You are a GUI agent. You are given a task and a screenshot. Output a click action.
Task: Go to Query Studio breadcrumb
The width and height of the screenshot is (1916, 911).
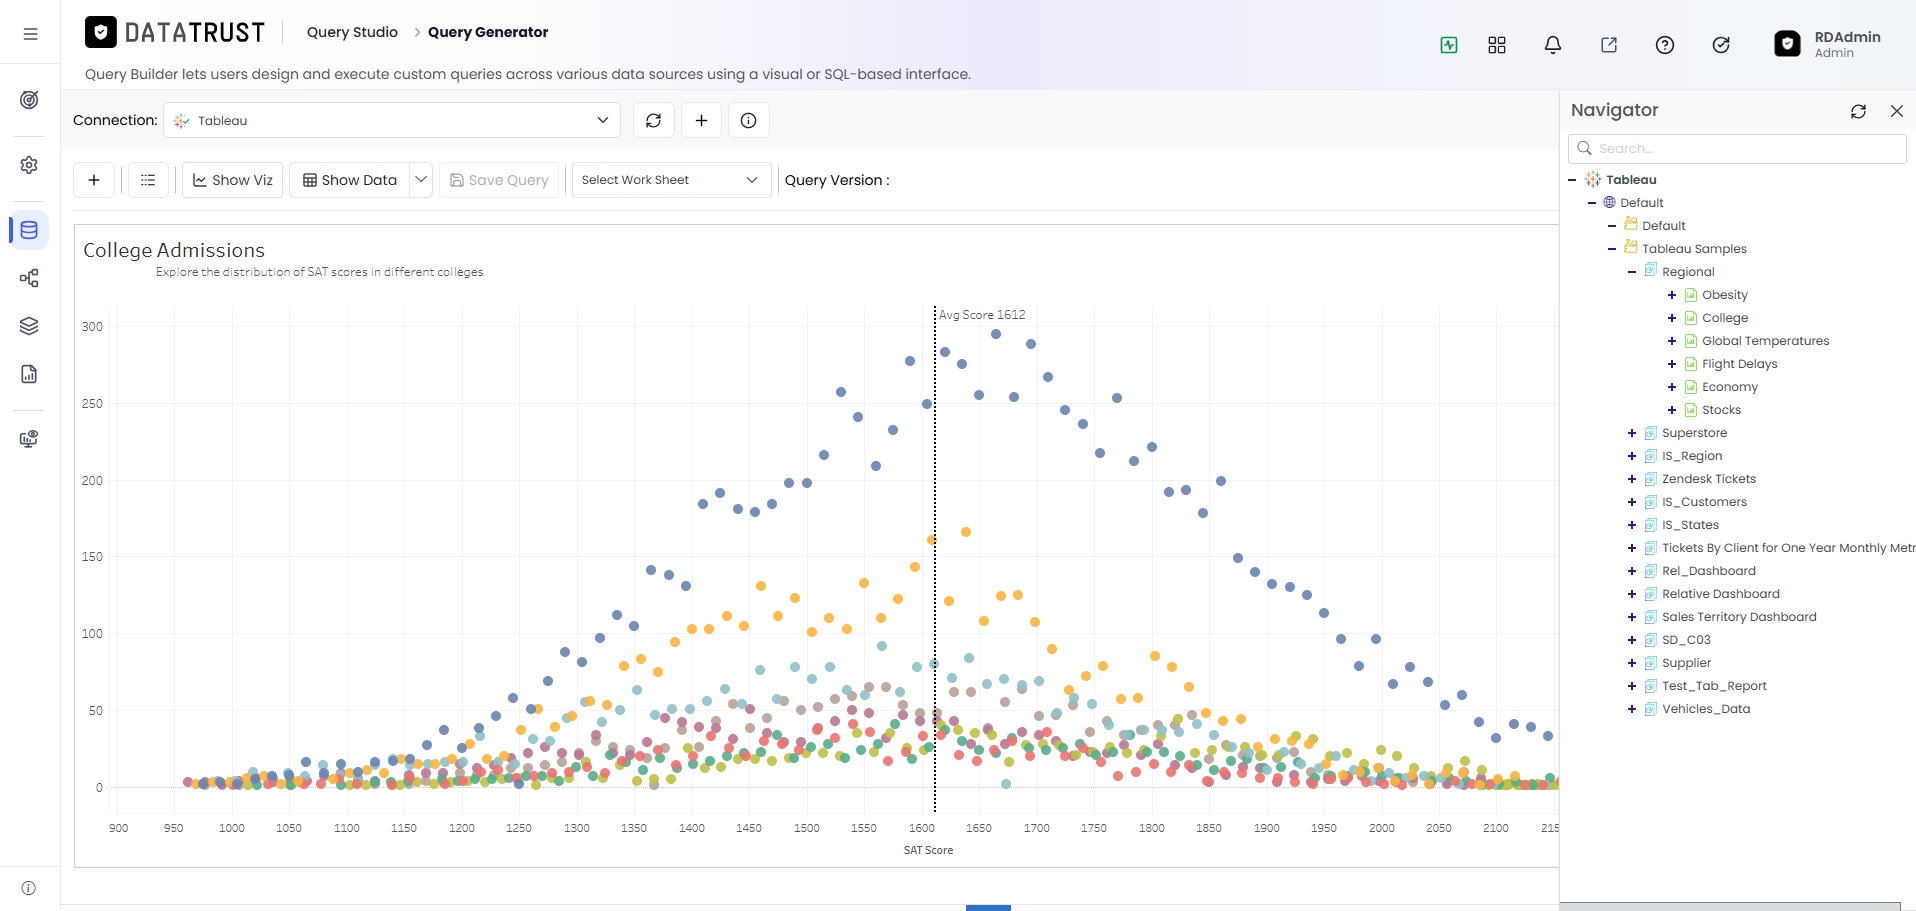352,32
